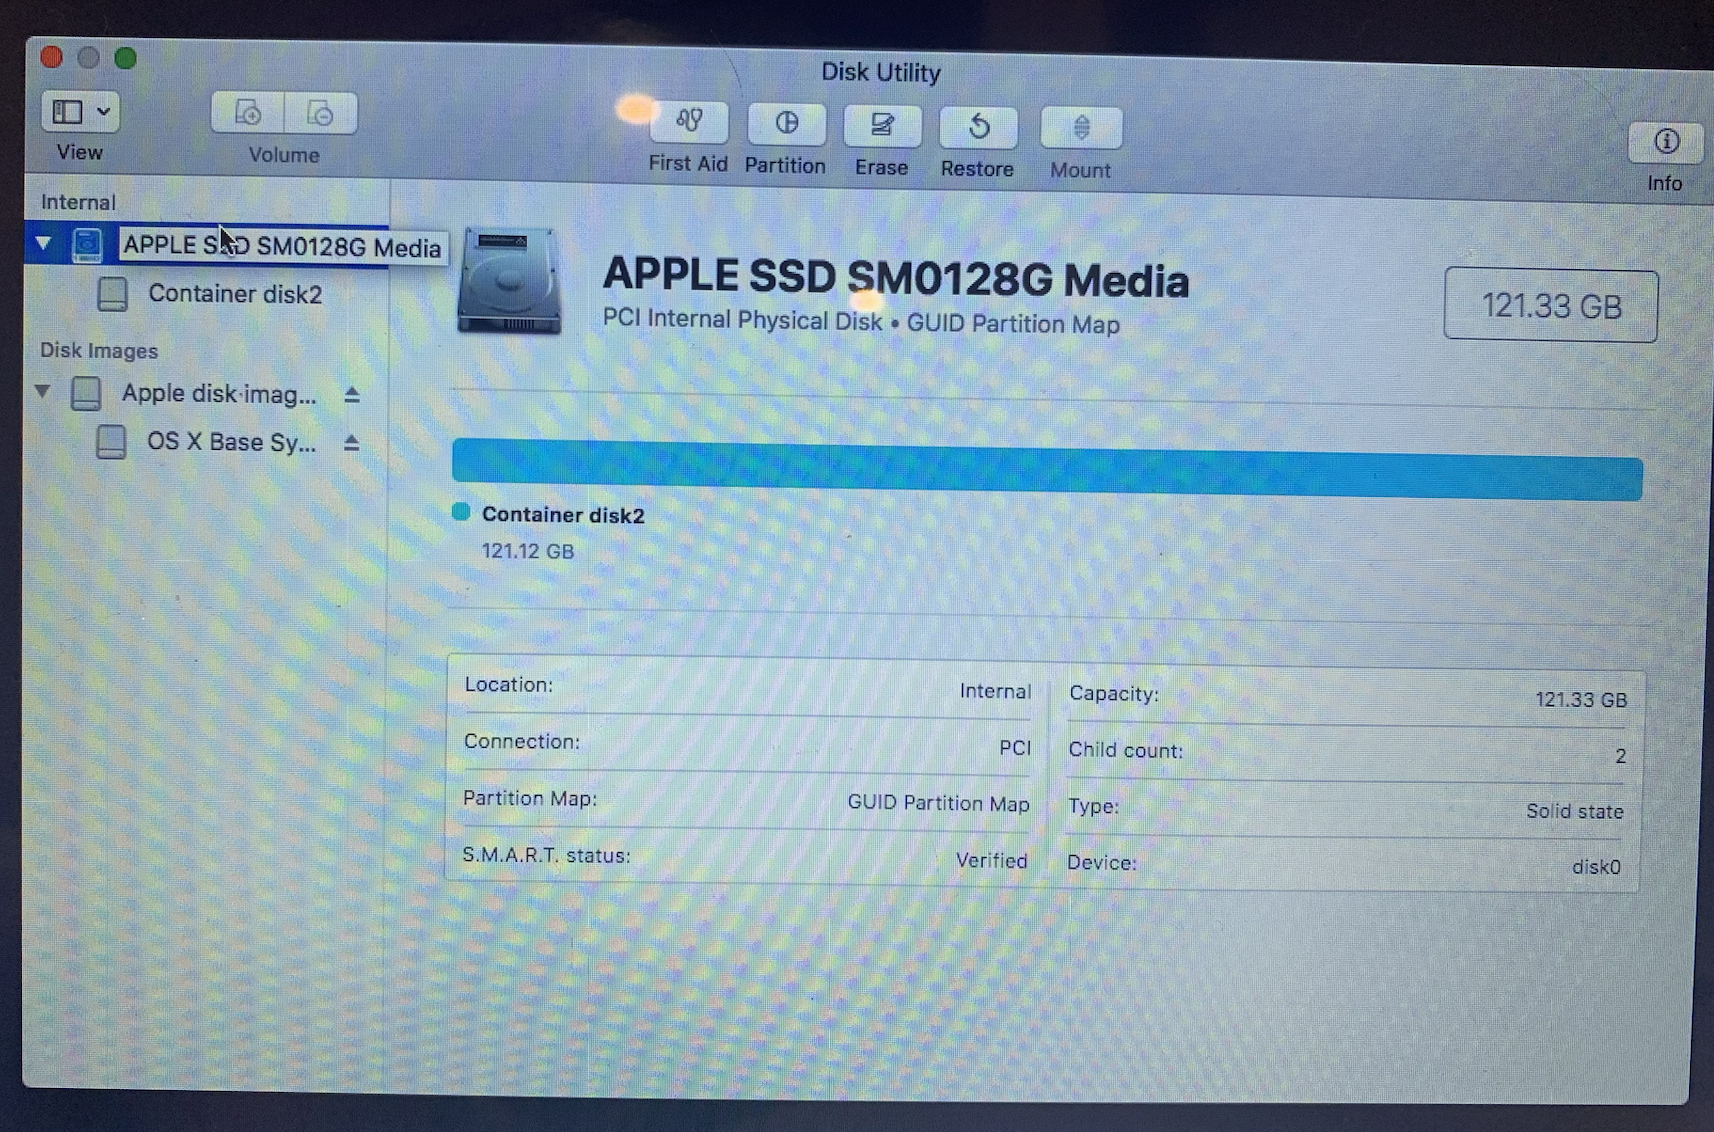Click the Capacity 121.33 GB value

pos(1581,700)
